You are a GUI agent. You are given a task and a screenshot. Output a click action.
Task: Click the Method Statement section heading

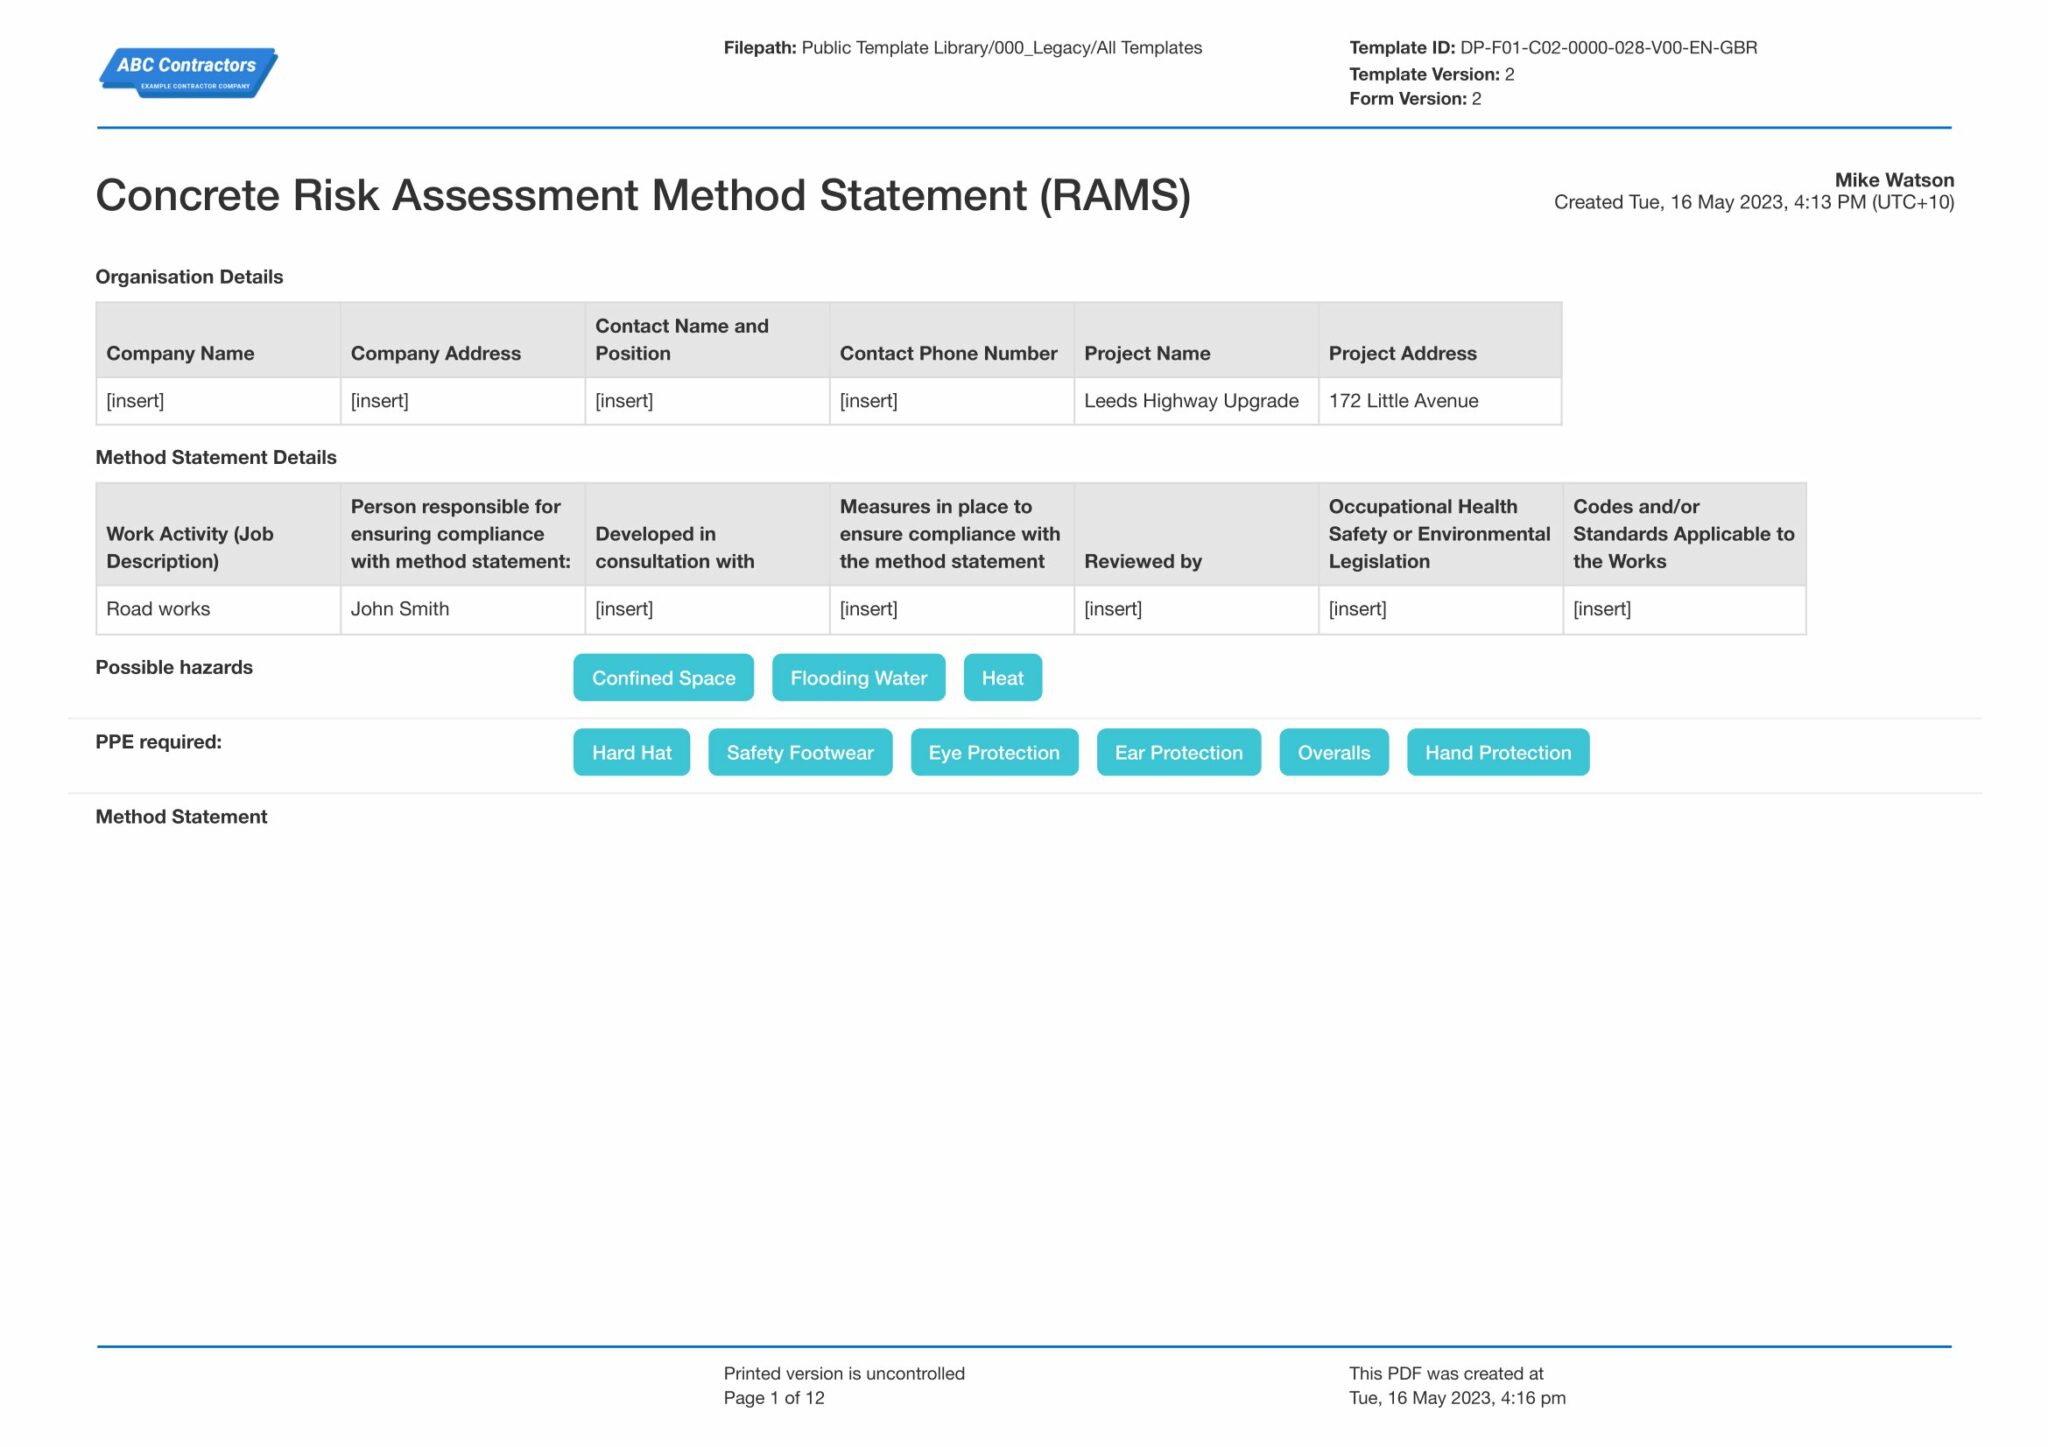pos(181,816)
